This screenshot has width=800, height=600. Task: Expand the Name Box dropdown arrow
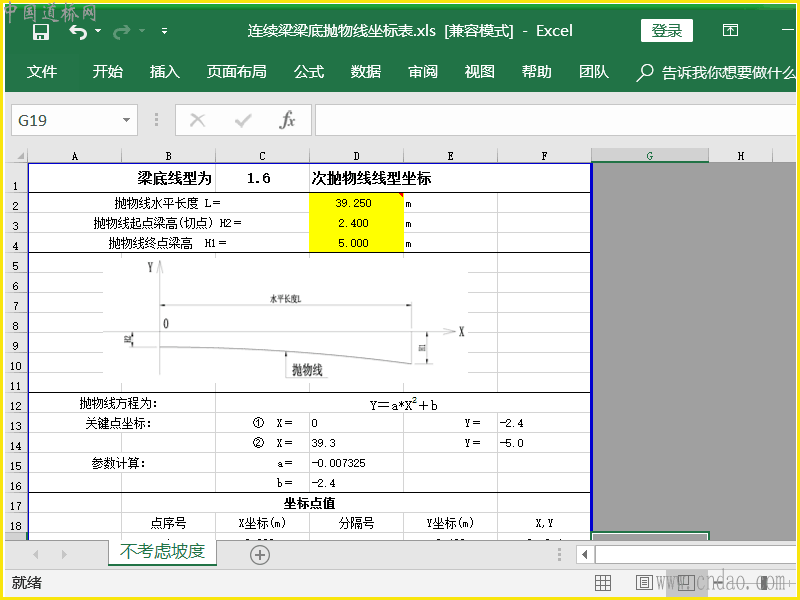click(127, 120)
